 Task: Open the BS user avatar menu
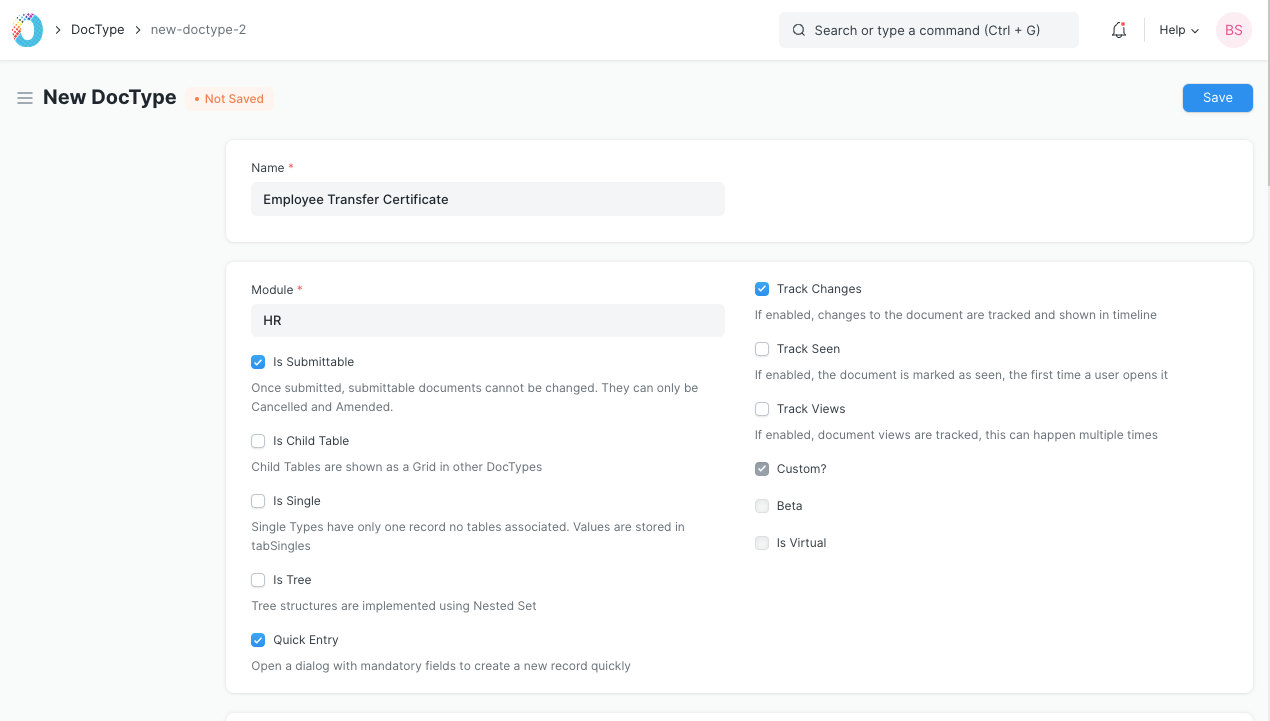(x=1233, y=30)
